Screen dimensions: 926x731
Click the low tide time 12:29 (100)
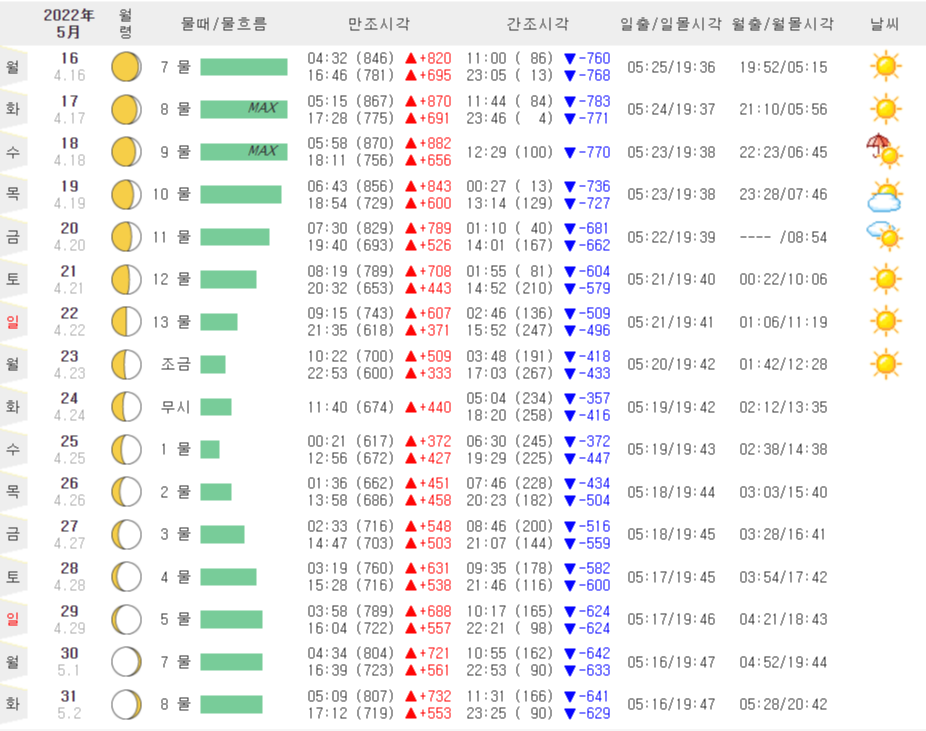(x=509, y=152)
